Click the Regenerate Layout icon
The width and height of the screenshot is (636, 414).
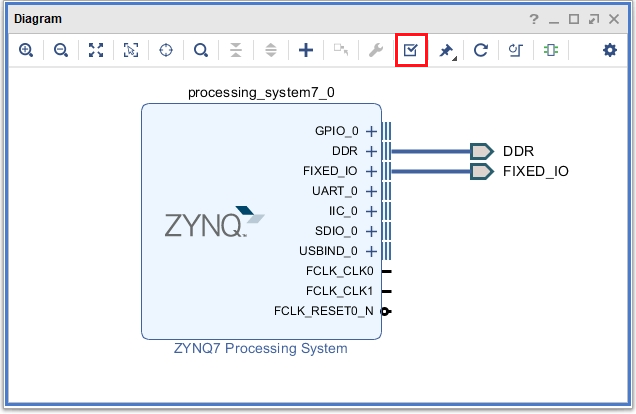481,50
